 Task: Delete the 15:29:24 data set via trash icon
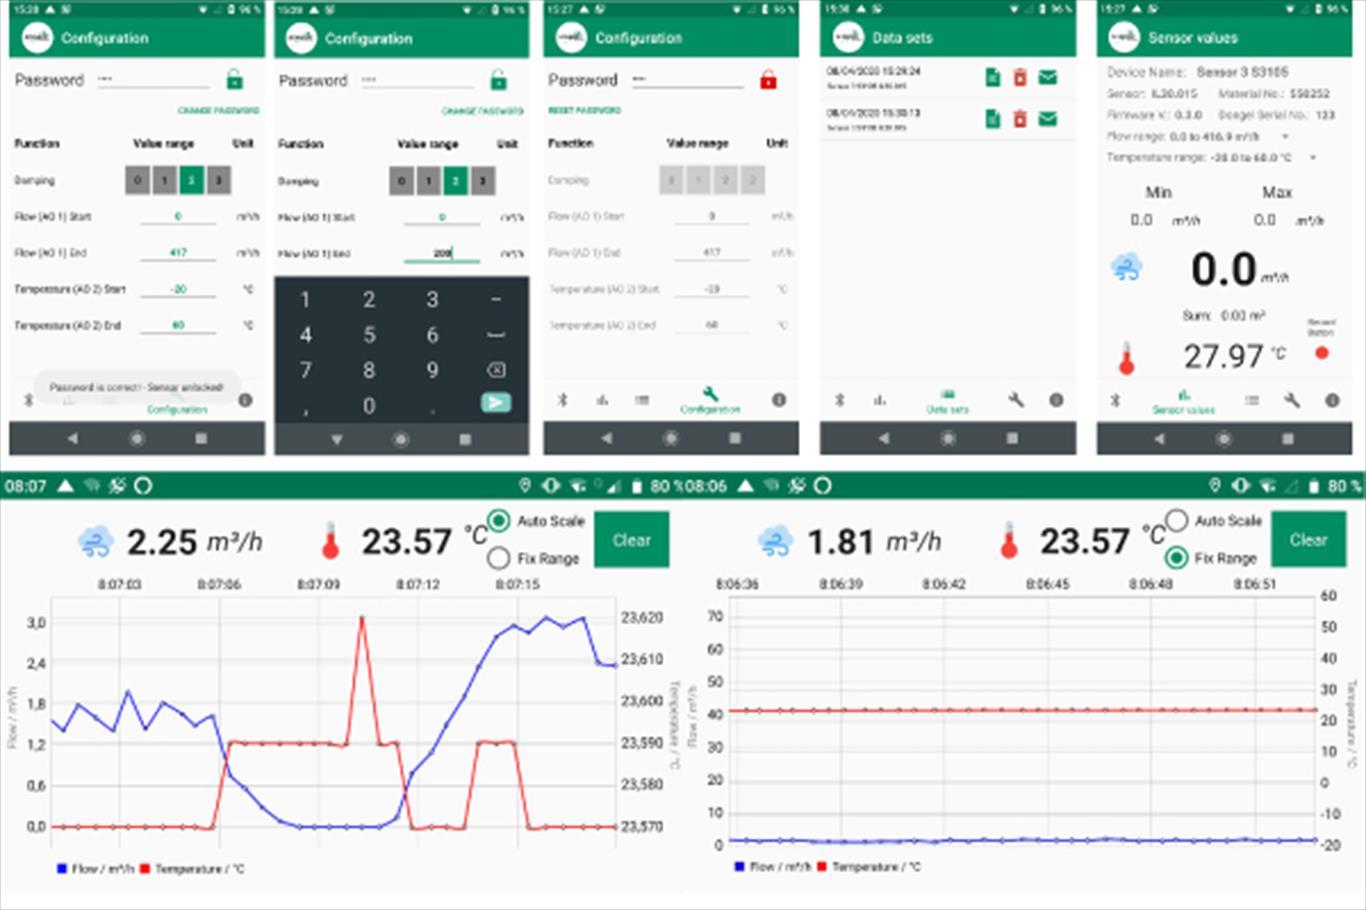point(1020,77)
